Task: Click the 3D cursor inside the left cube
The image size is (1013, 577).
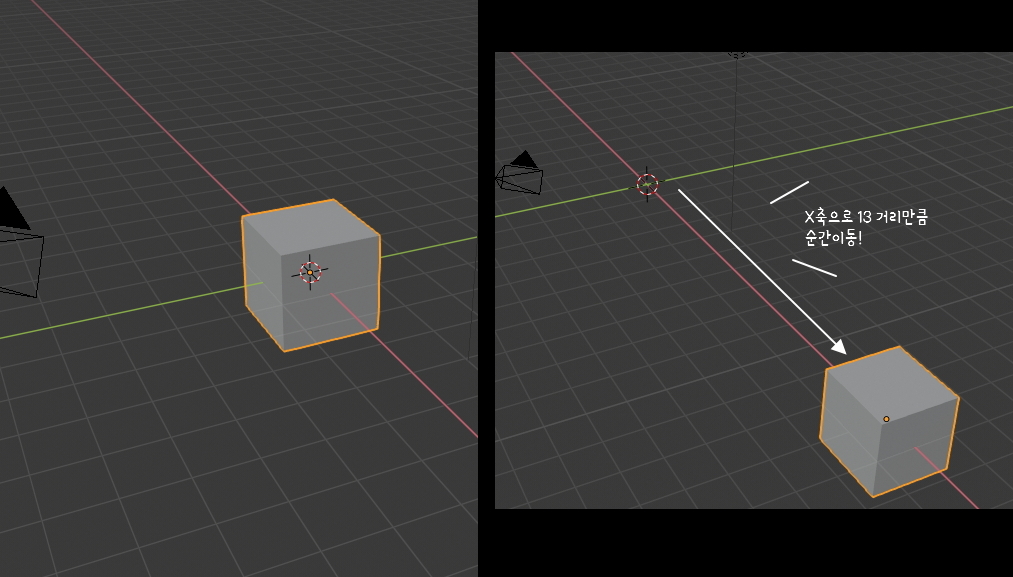Action: pos(310,273)
